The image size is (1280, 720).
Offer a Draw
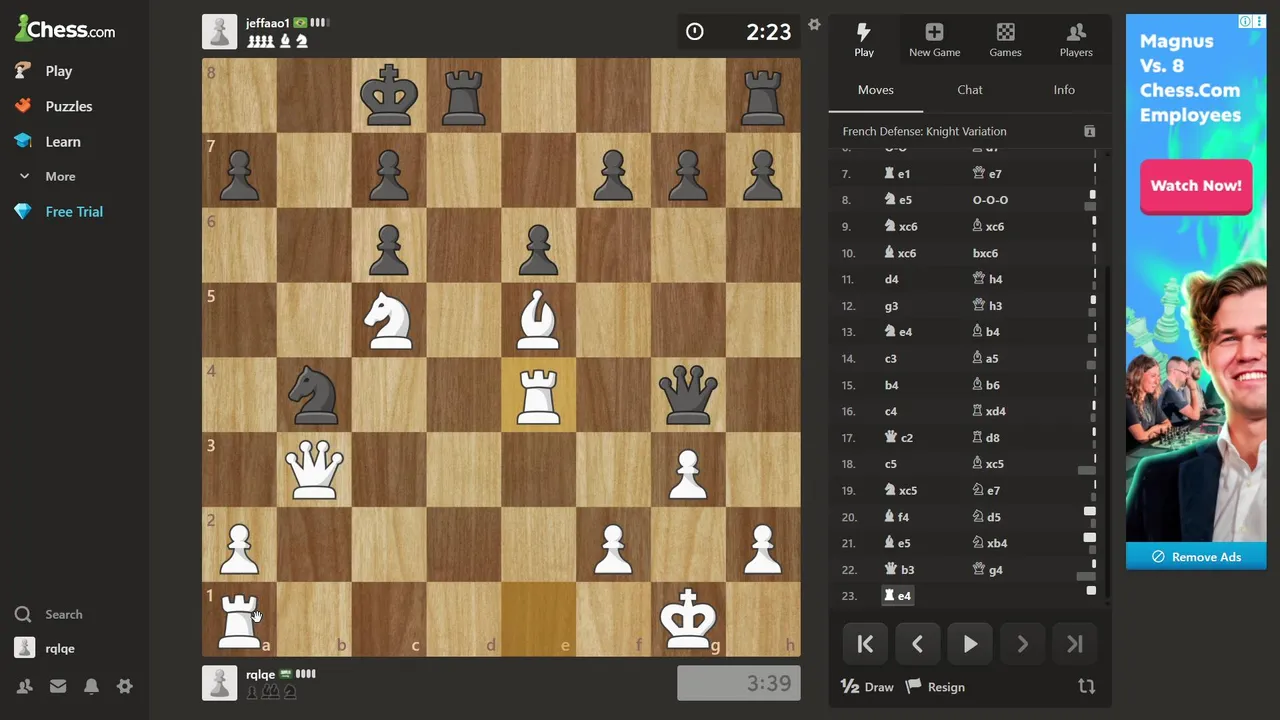pos(867,687)
